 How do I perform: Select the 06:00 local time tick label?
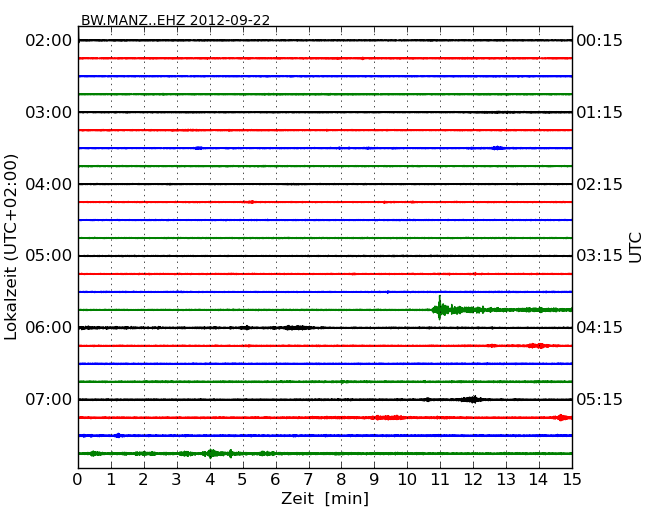(x=49, y=328)
